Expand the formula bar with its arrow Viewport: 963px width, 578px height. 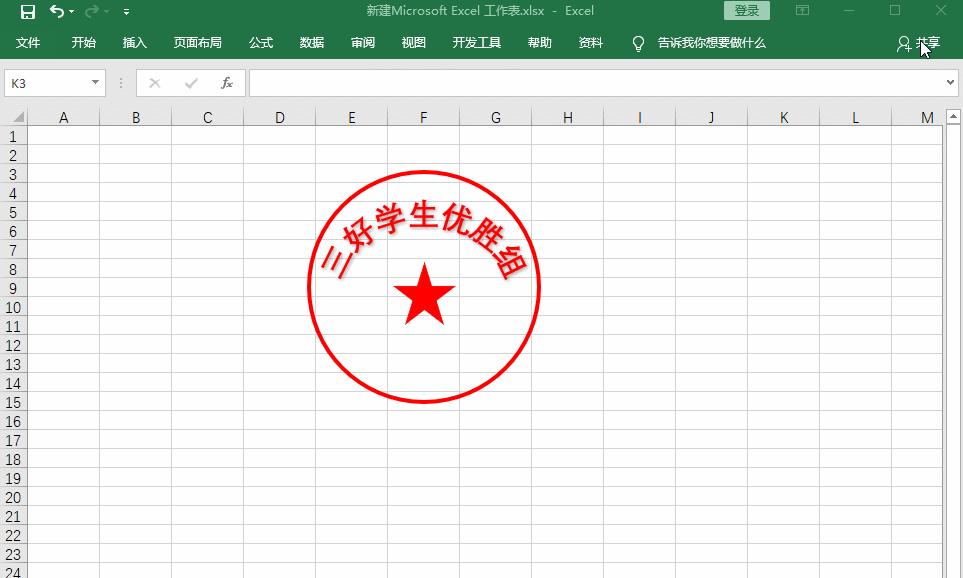click(950, 83)
